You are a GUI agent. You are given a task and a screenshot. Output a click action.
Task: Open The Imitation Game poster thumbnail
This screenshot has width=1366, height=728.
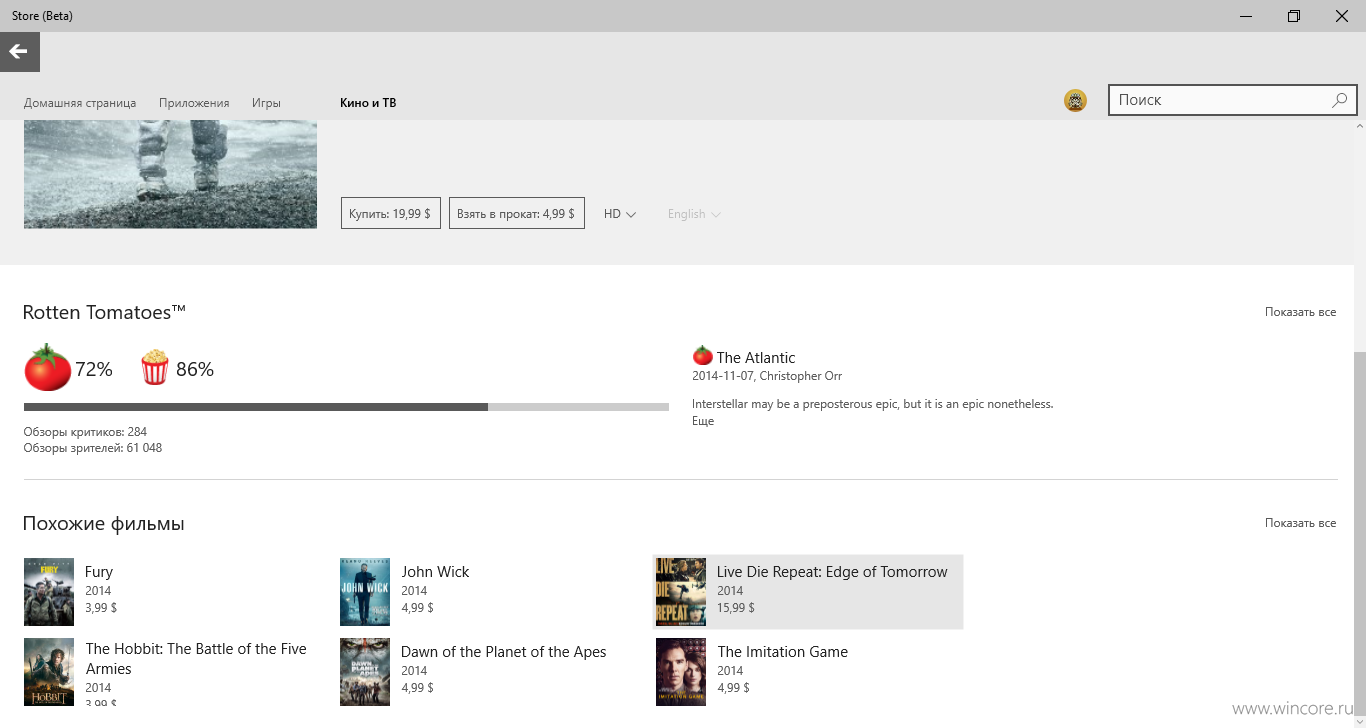pos(681,672)
